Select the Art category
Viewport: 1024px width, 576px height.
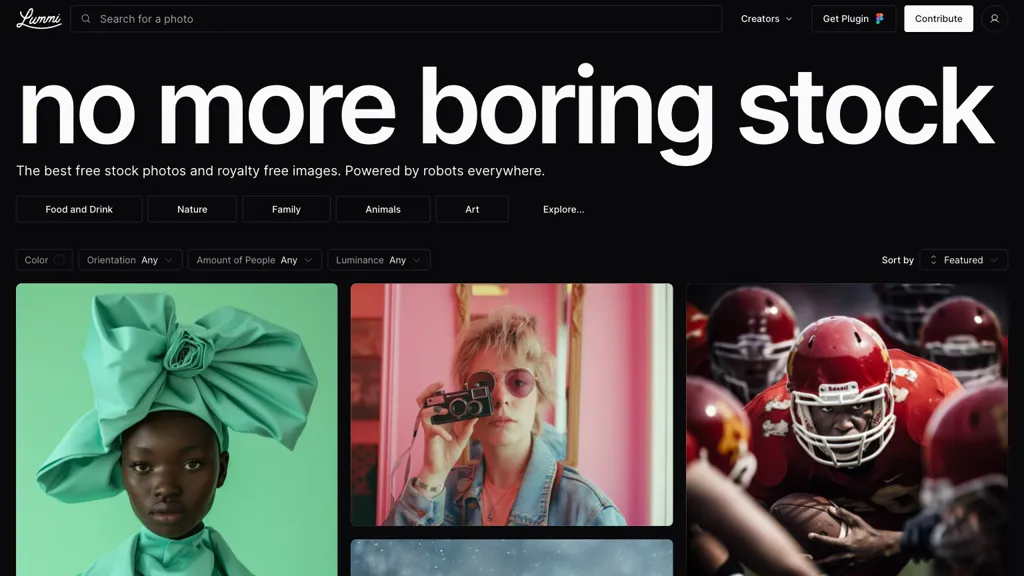[472, 209]
